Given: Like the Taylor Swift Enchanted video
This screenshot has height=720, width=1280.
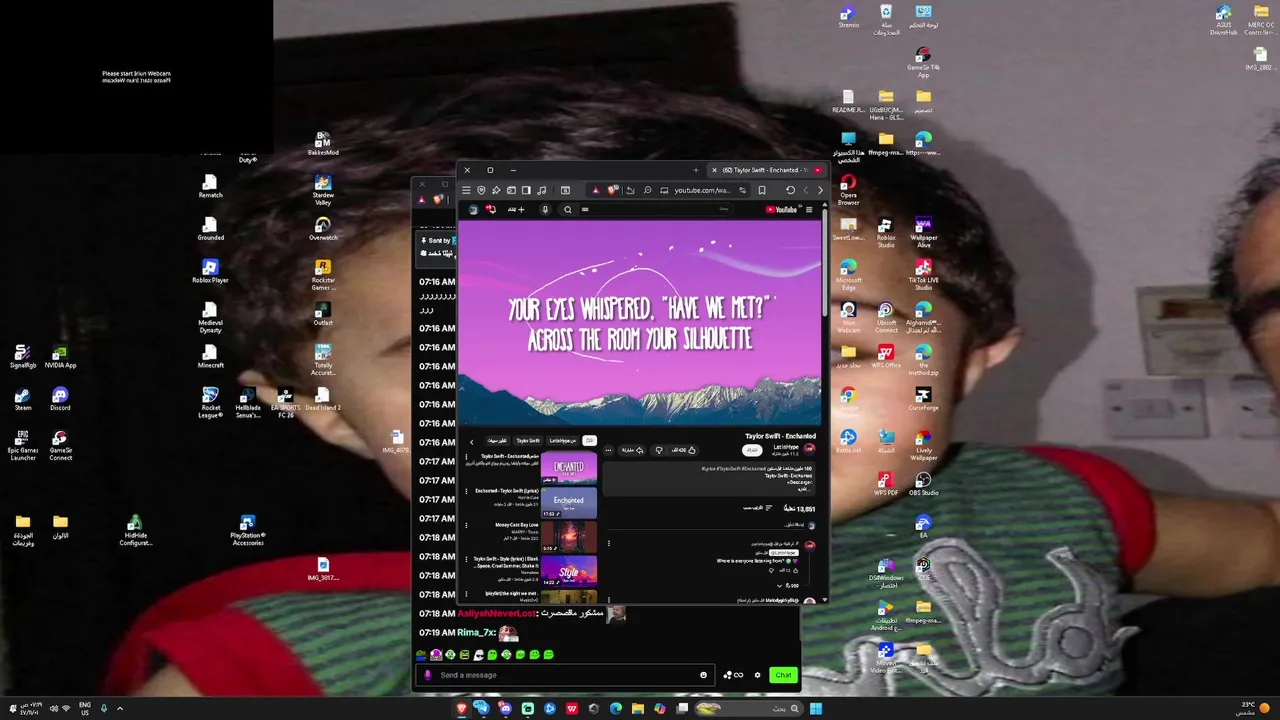Looking at the screenshot, I should (685, 450).
